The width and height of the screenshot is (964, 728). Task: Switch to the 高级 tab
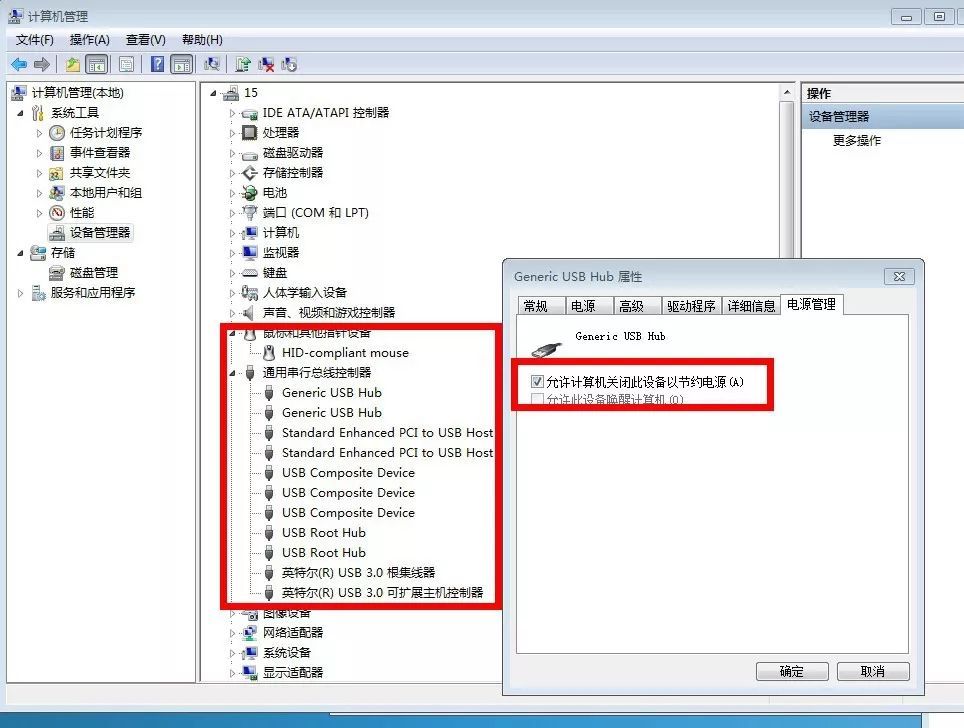tap(636, 306)
